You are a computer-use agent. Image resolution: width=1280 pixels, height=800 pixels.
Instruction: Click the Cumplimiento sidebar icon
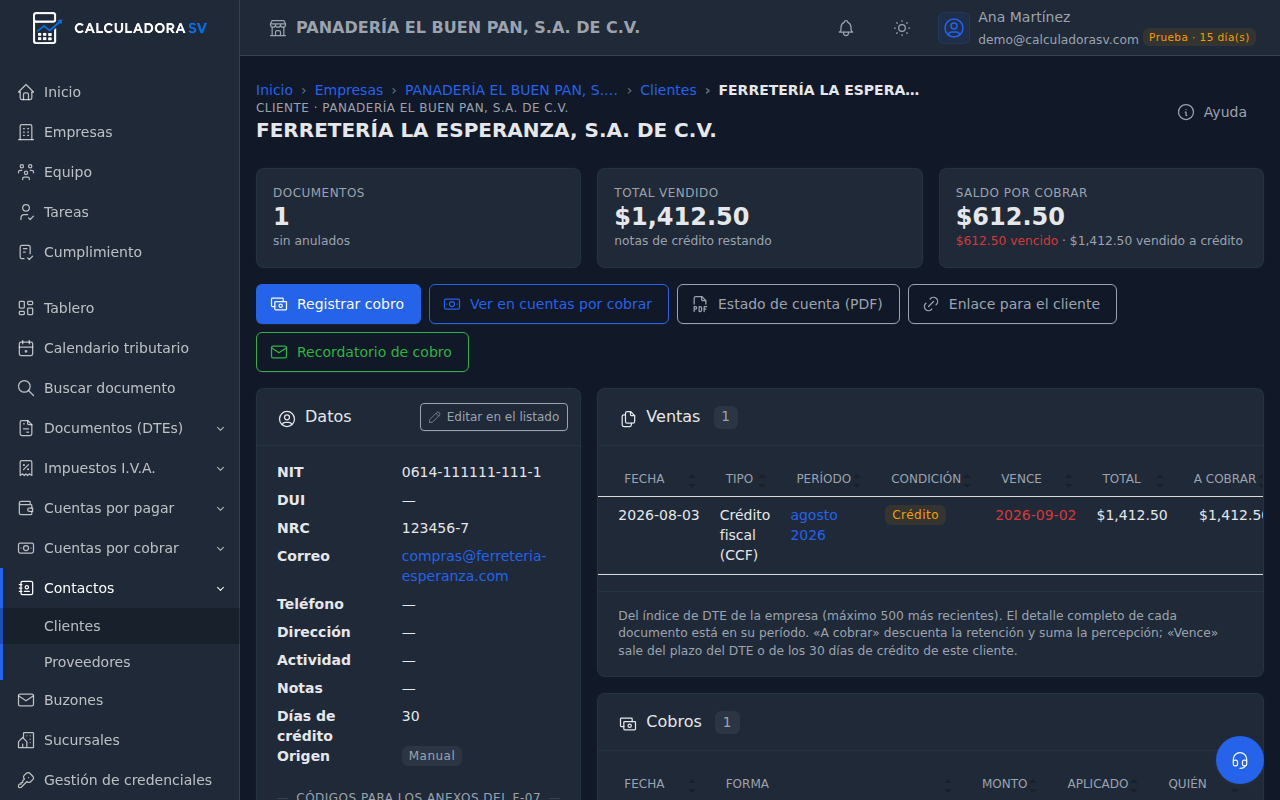(26, 252)
